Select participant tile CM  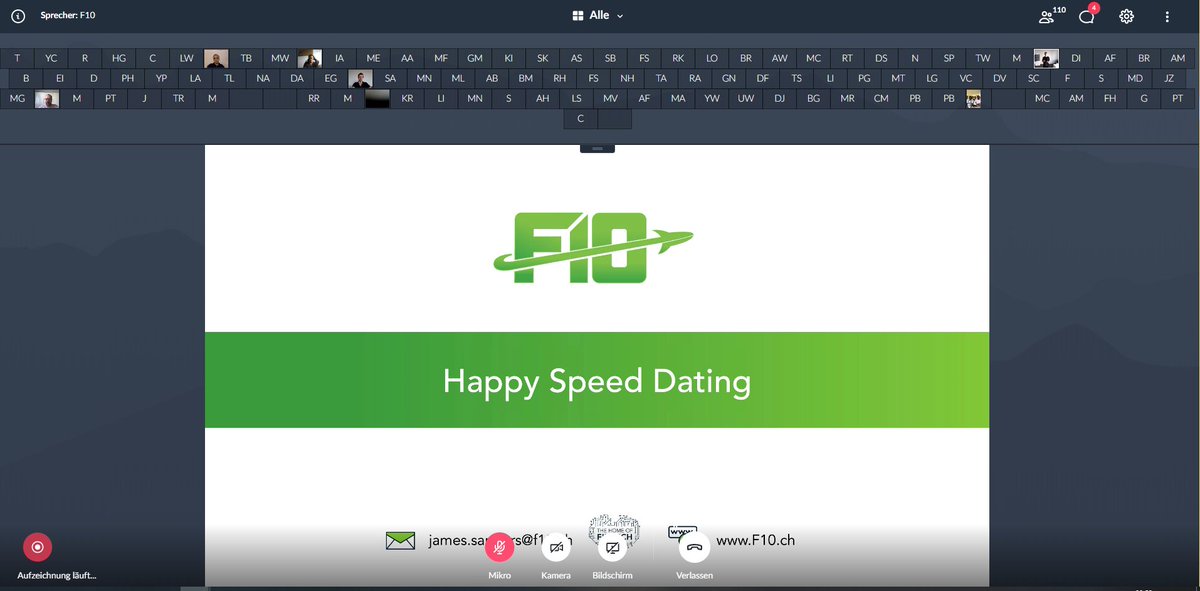[x=881, y=98]
